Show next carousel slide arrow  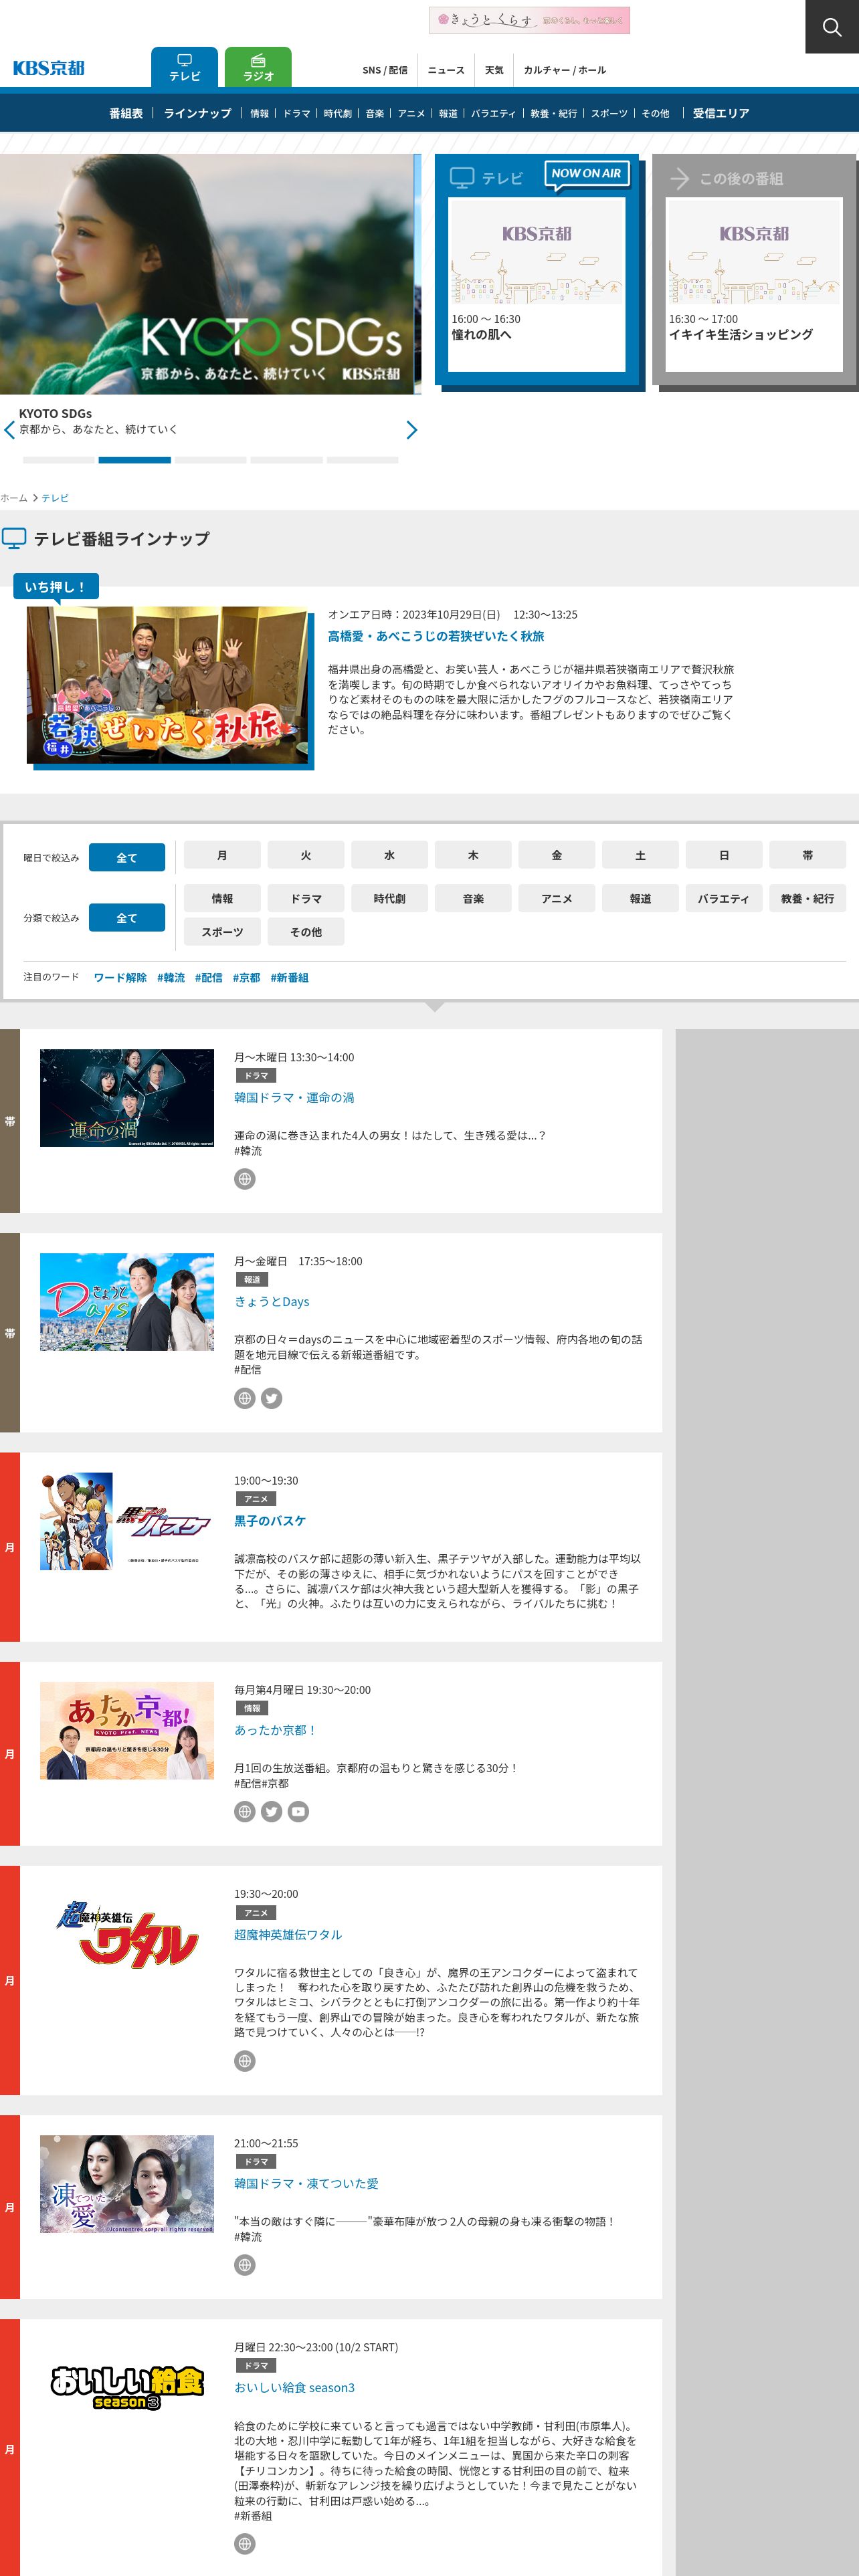[411, 430]
